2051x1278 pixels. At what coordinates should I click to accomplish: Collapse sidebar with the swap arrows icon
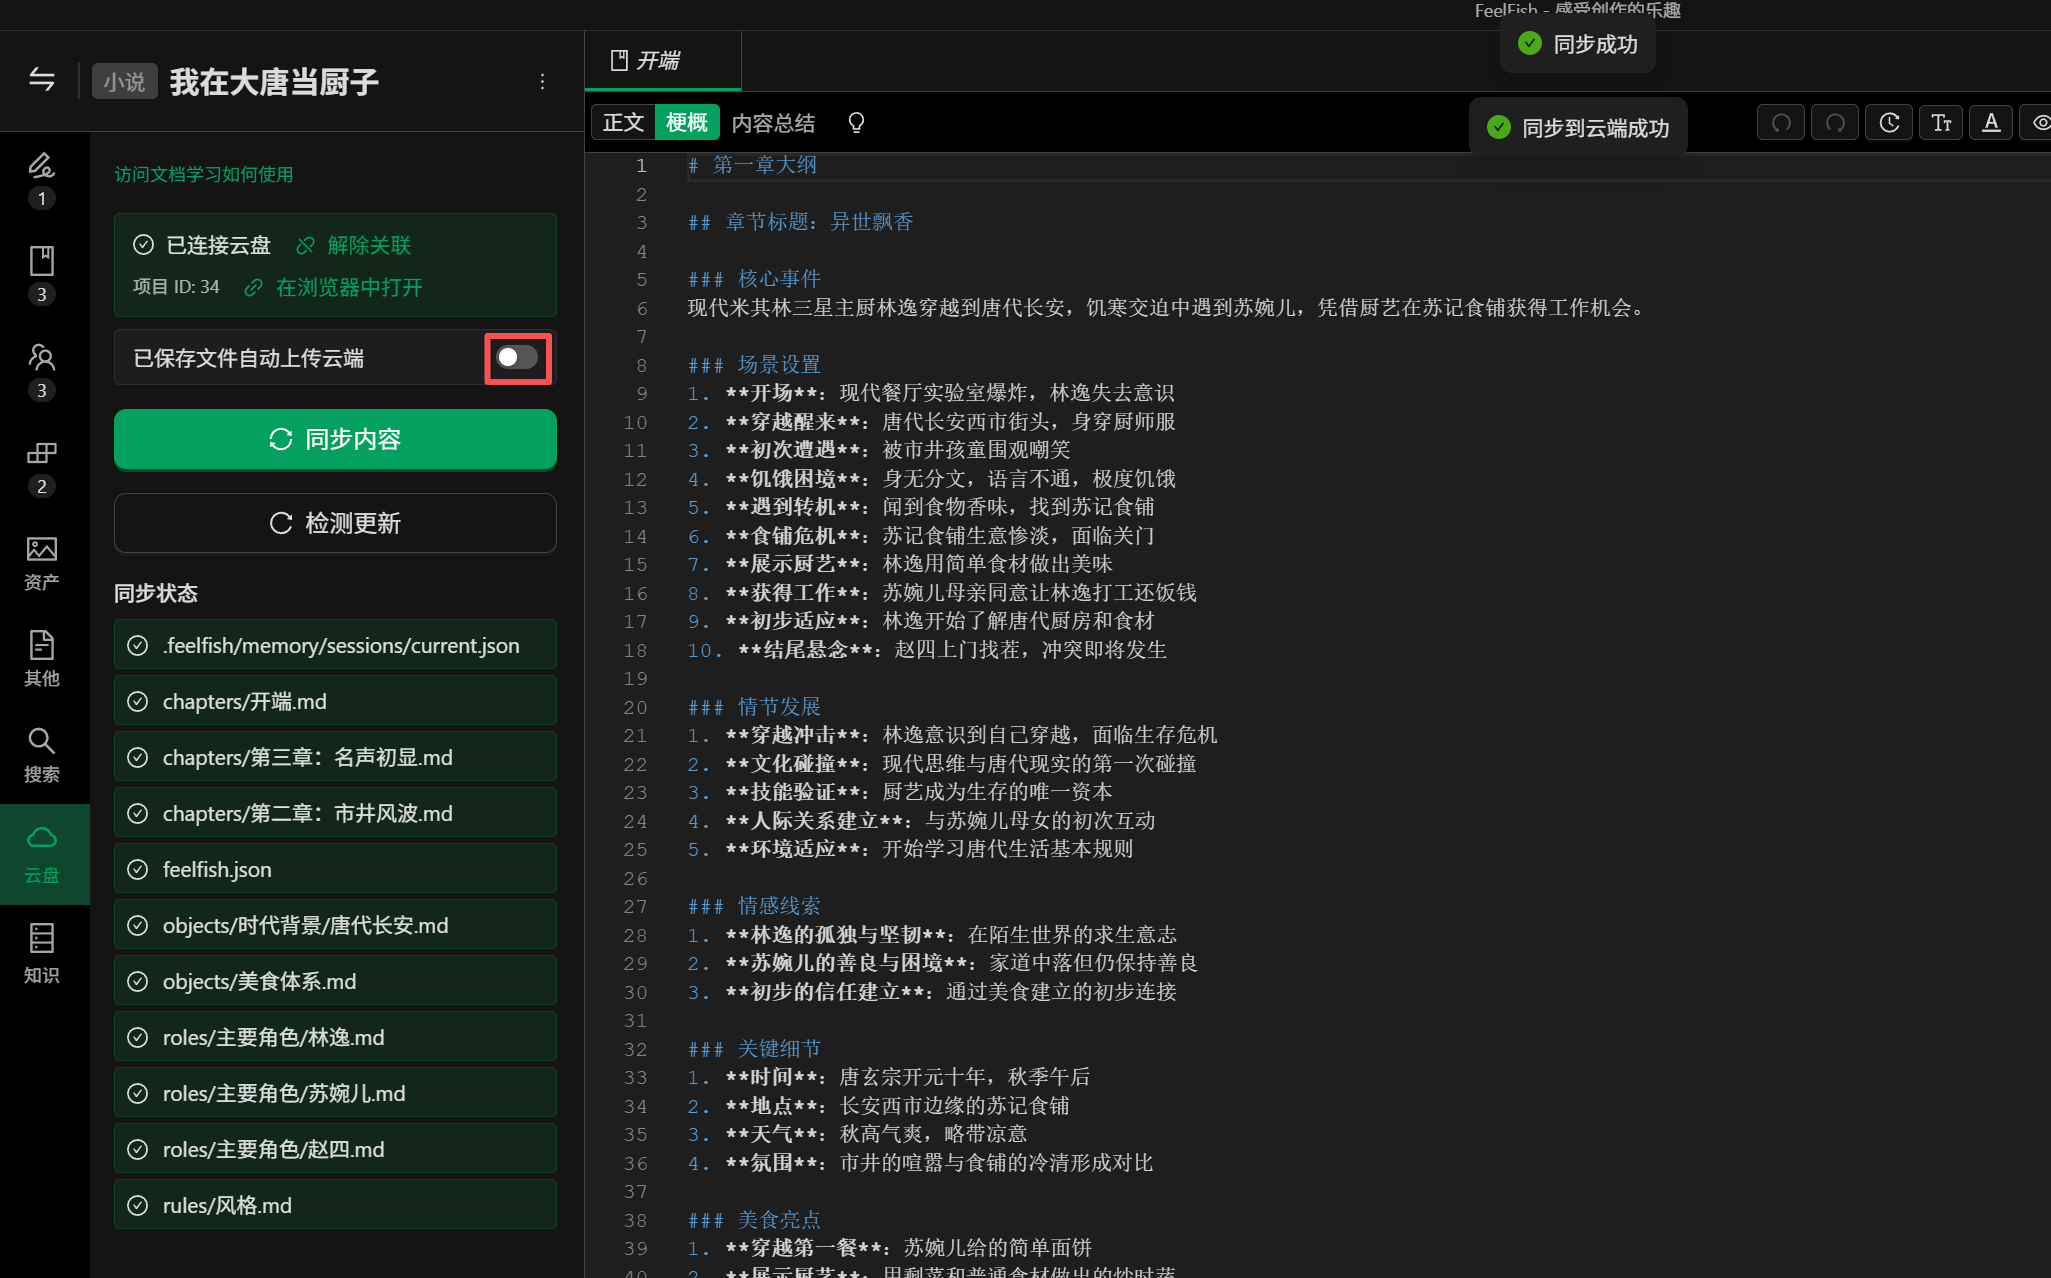(42, 80)
